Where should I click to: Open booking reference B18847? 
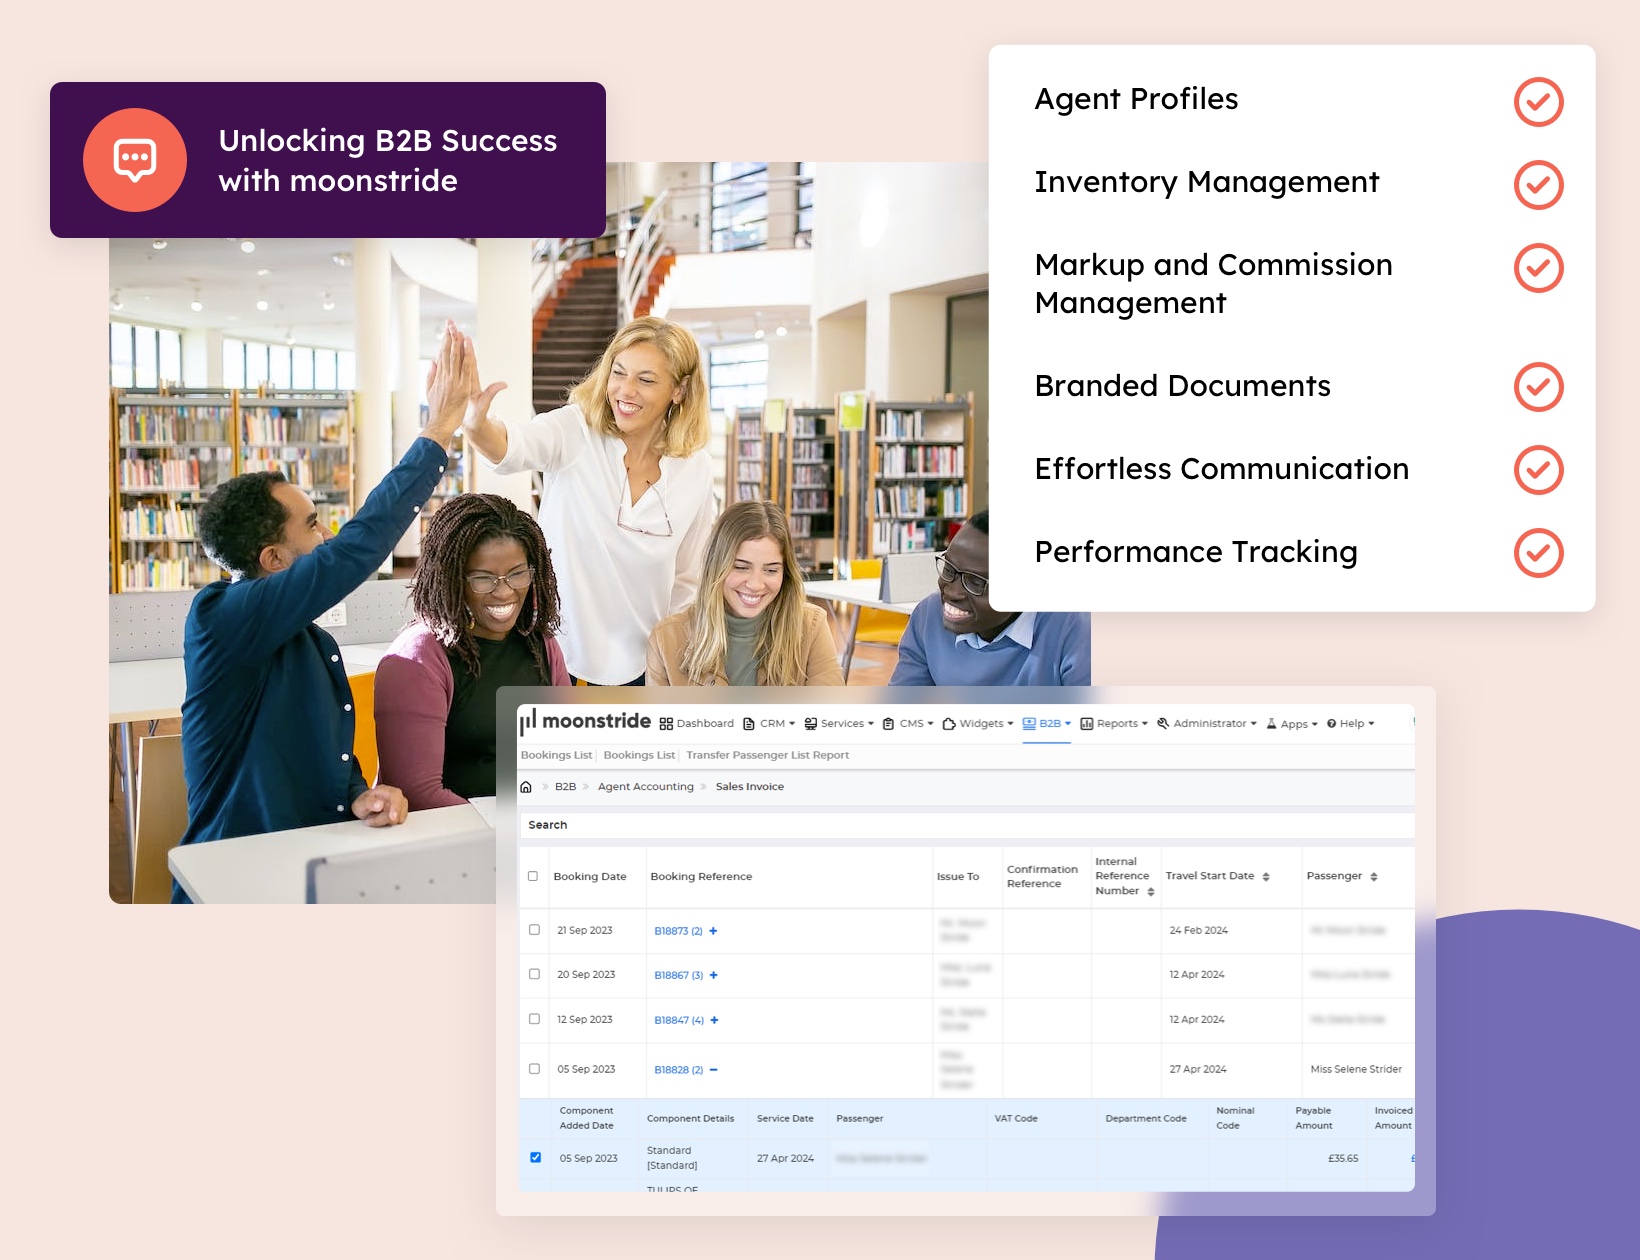pyautogui.click(x=679, y=1020)
